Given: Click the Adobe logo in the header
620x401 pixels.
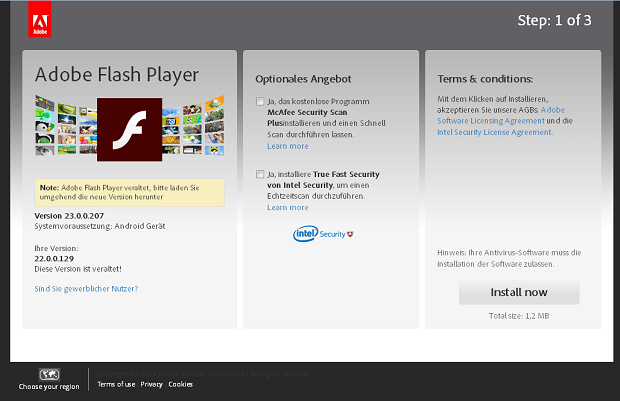Looking at the screenshot, I should click(x=42, y=20).
